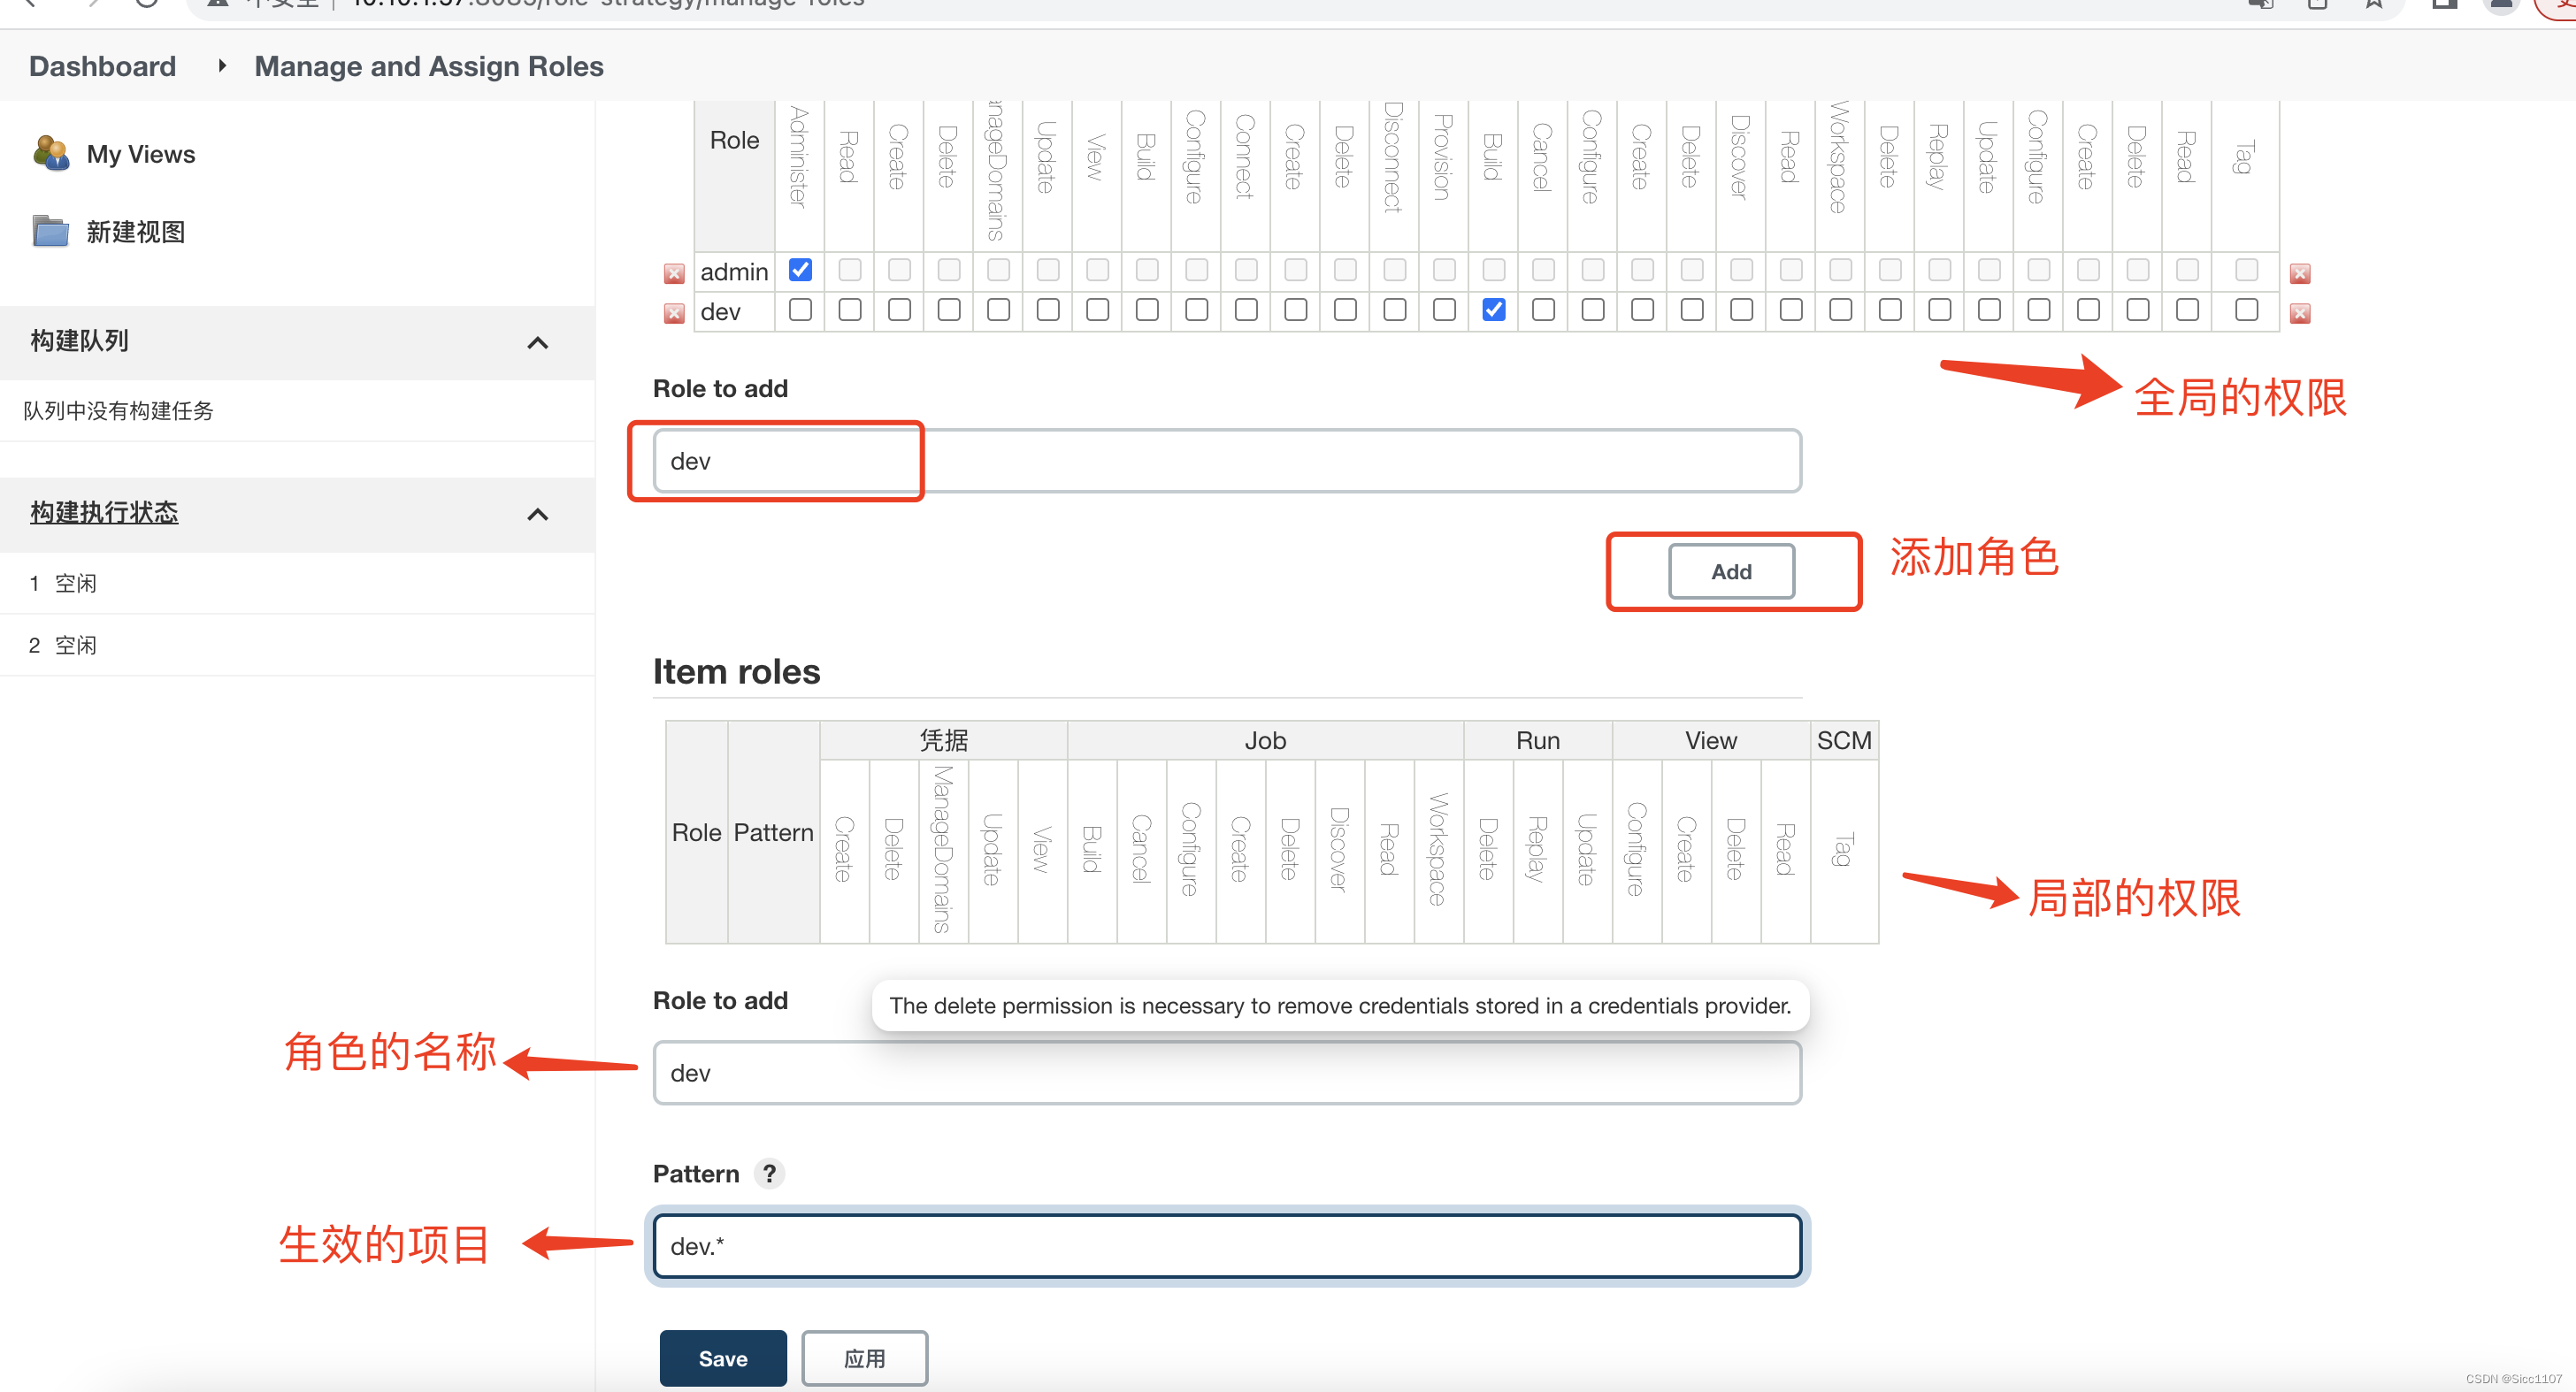Delete admin role using left red X

674,273
